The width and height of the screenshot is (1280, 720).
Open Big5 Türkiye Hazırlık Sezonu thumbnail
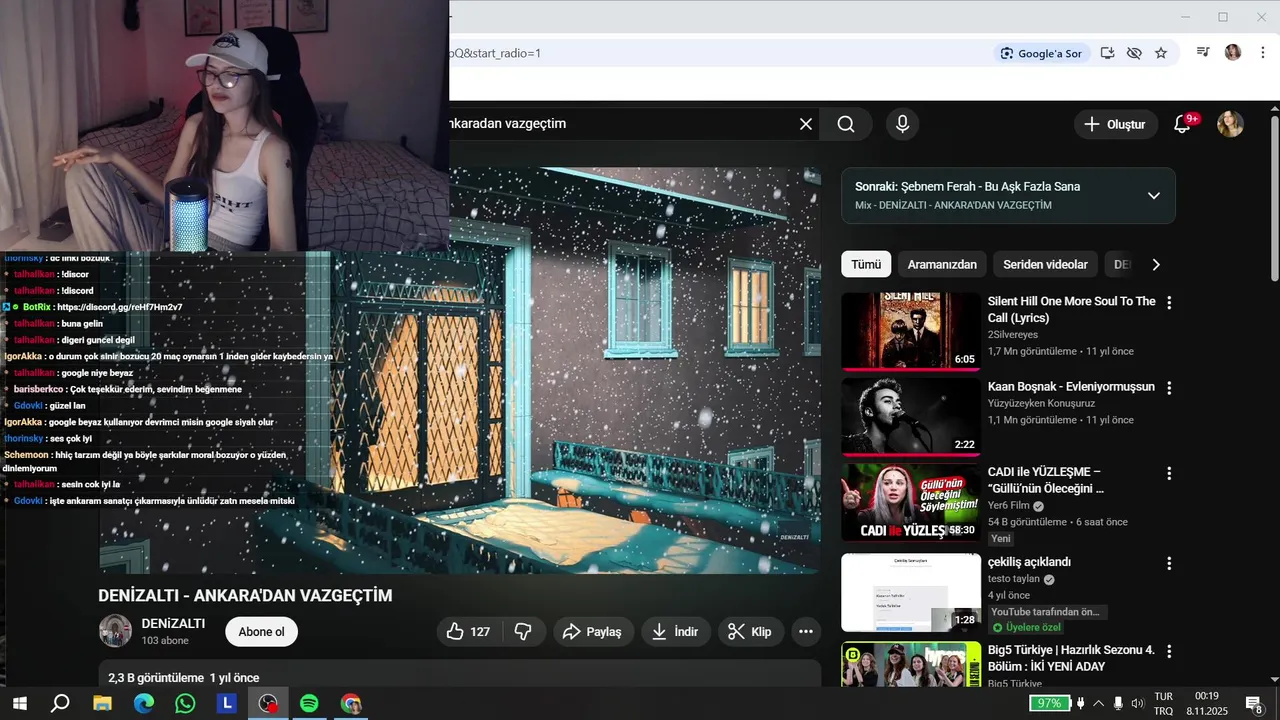(x=911, y=664)
